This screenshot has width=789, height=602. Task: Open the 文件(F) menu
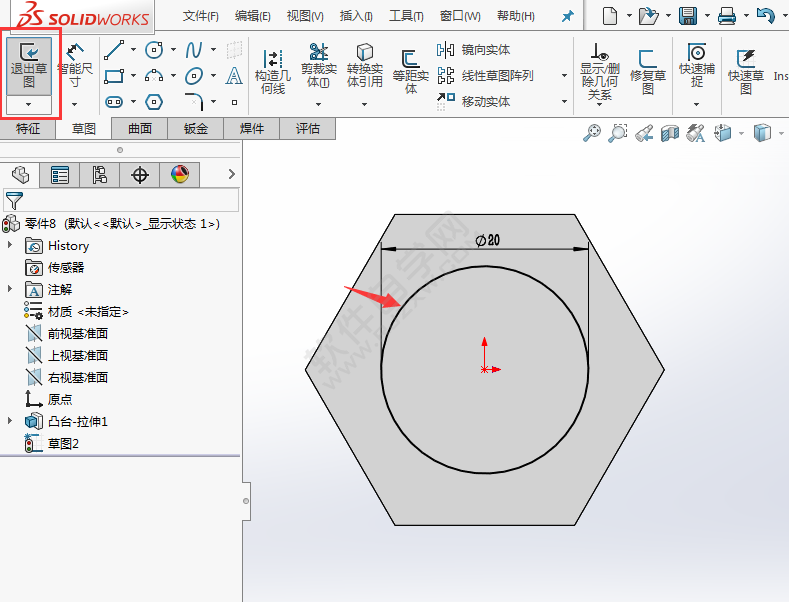pyautogui.click(x=200, y=16)
